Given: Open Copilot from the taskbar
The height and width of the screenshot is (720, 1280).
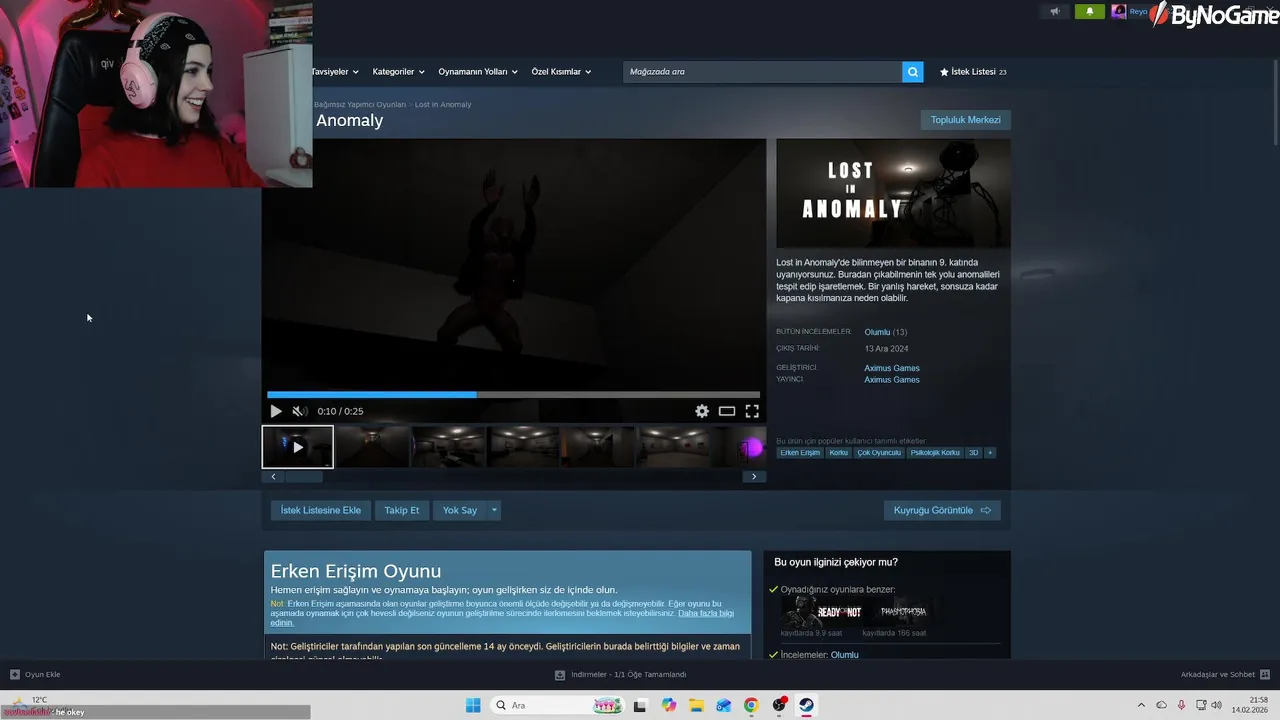Looking at the screenshot, I should coord(669,705).
